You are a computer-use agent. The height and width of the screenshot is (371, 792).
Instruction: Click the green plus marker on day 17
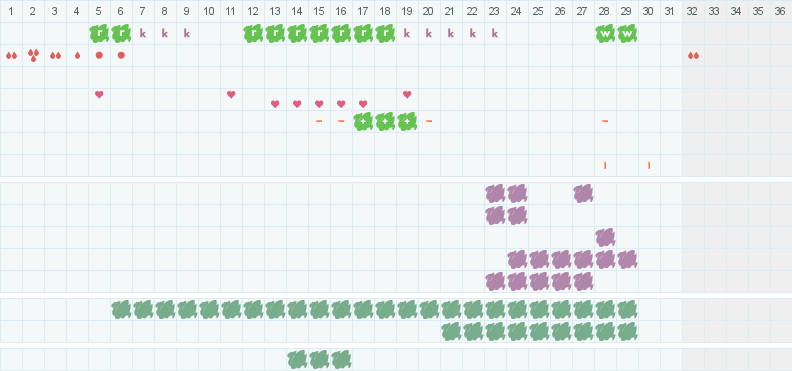363,122
